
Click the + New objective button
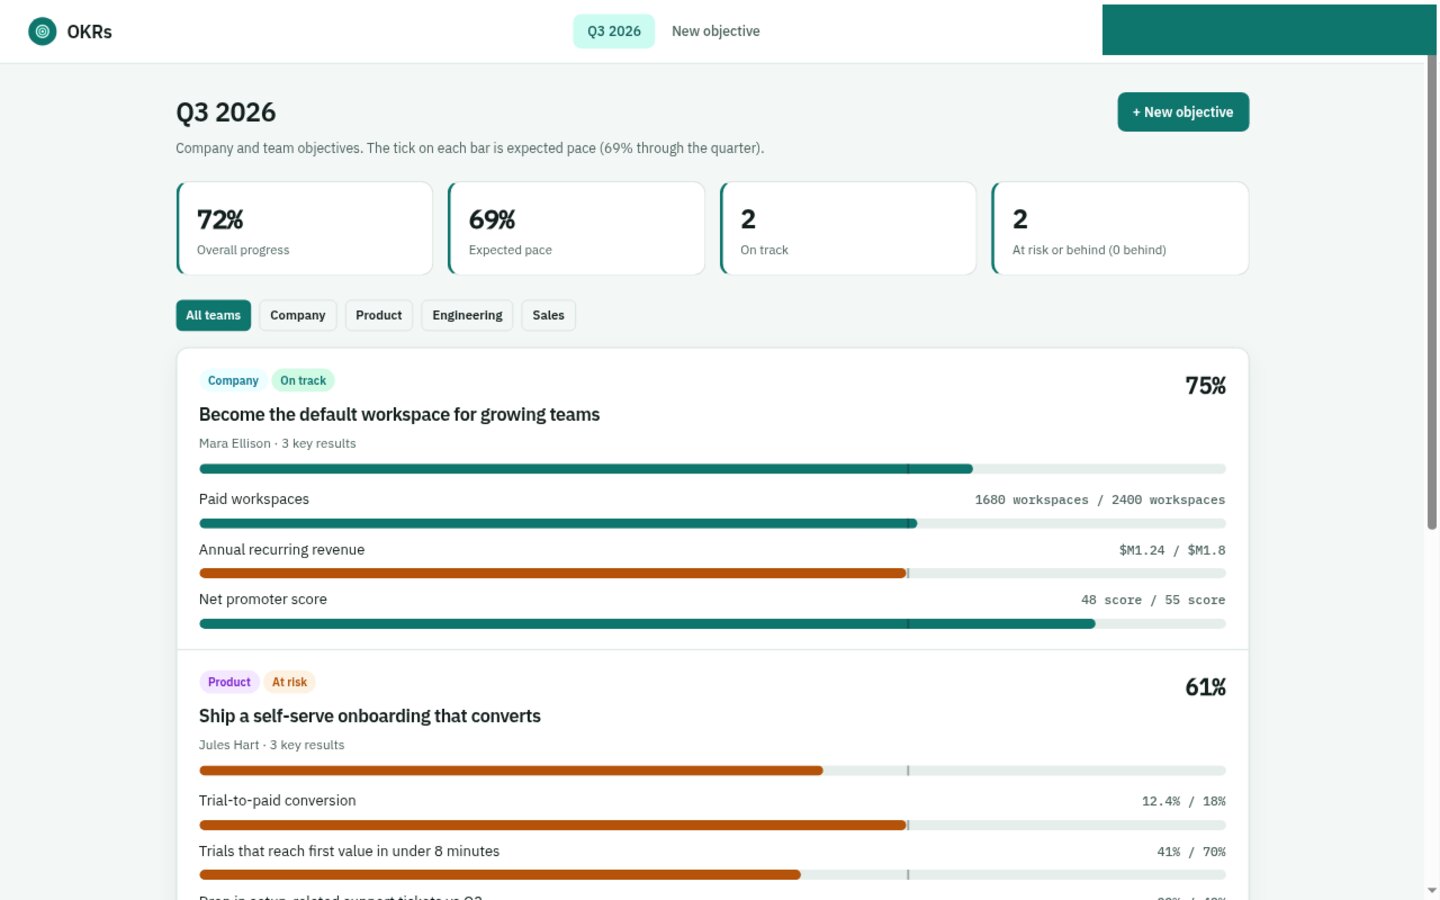point(1183,112)
